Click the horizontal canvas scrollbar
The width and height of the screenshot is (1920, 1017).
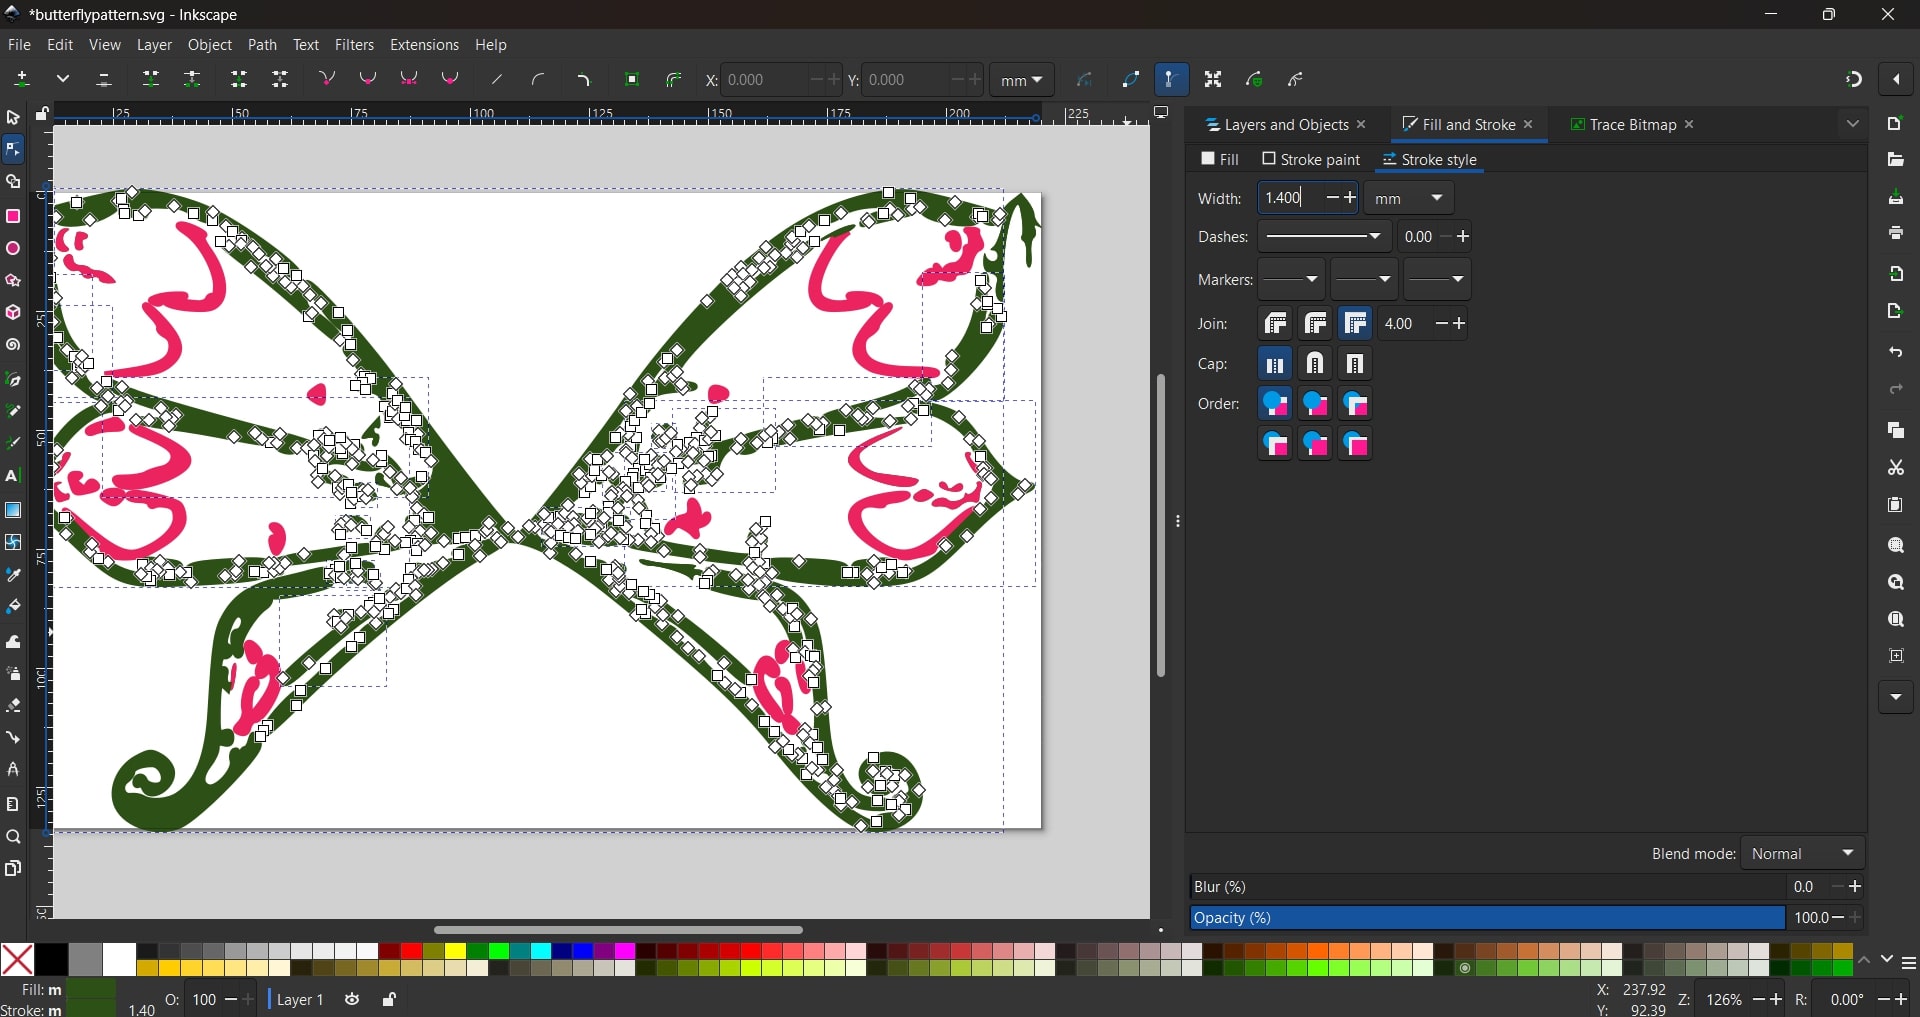point(619,931)
